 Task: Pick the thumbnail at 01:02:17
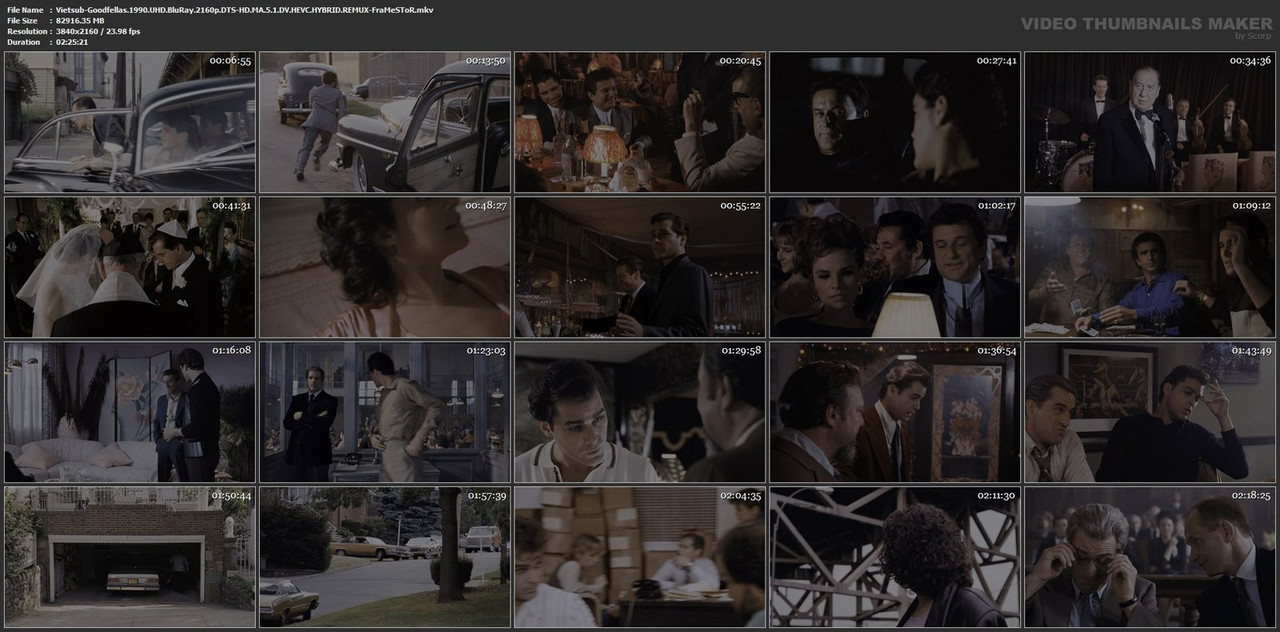point(895,267)
